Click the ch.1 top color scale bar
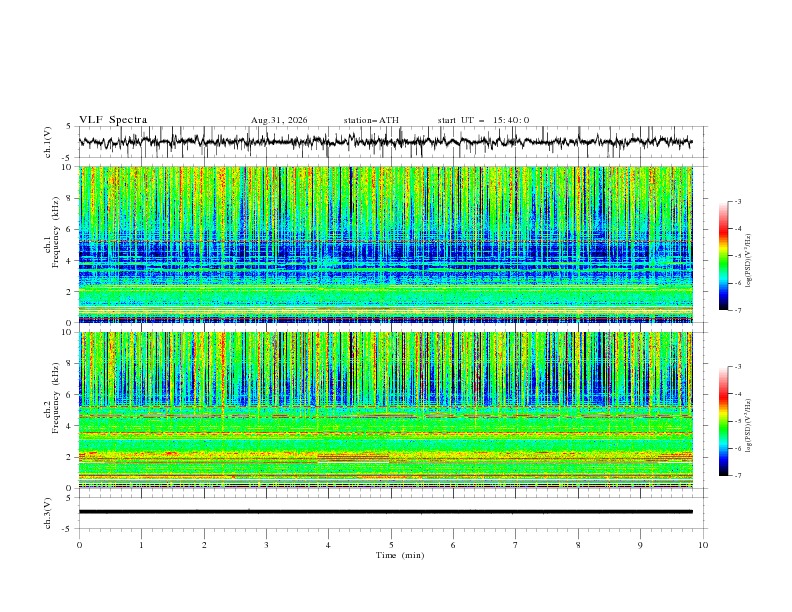Viewport: 792px width, 612px height. point(723,255)
